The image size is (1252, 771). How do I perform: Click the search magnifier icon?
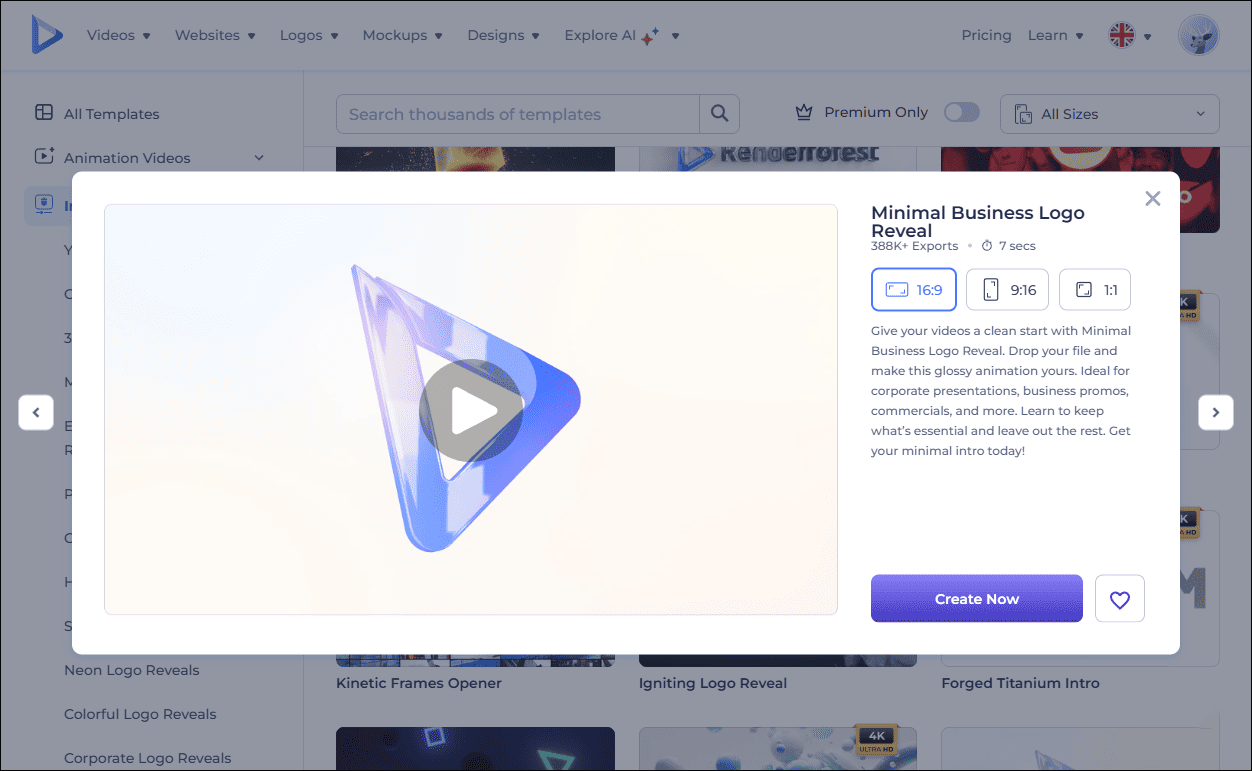tap(719, 113)
